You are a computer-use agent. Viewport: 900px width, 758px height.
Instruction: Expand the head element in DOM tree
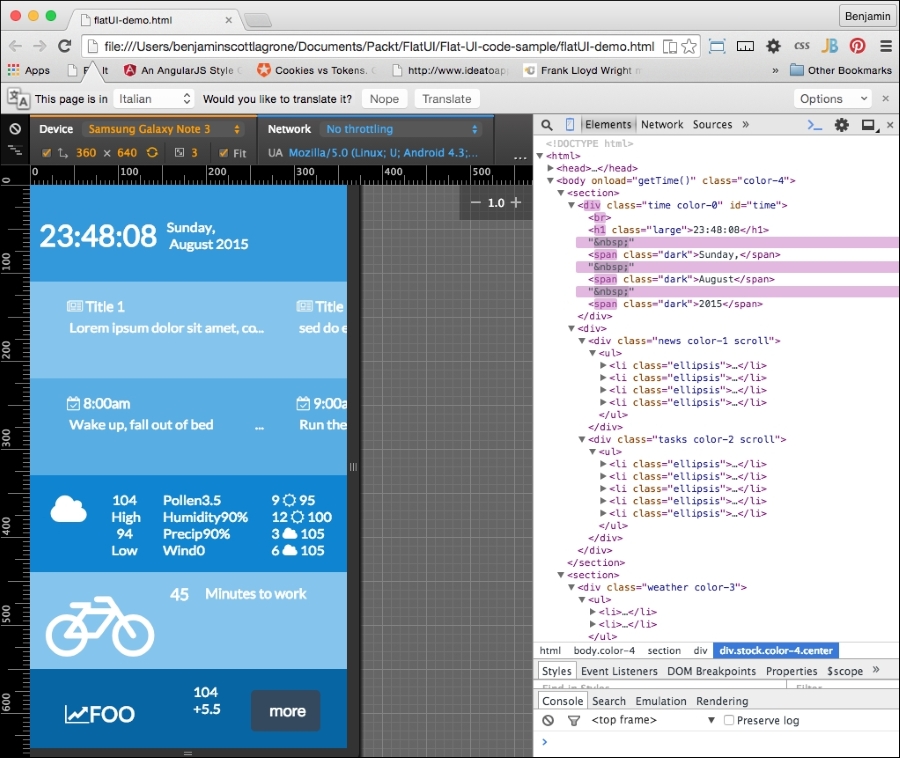pos(551,168)
